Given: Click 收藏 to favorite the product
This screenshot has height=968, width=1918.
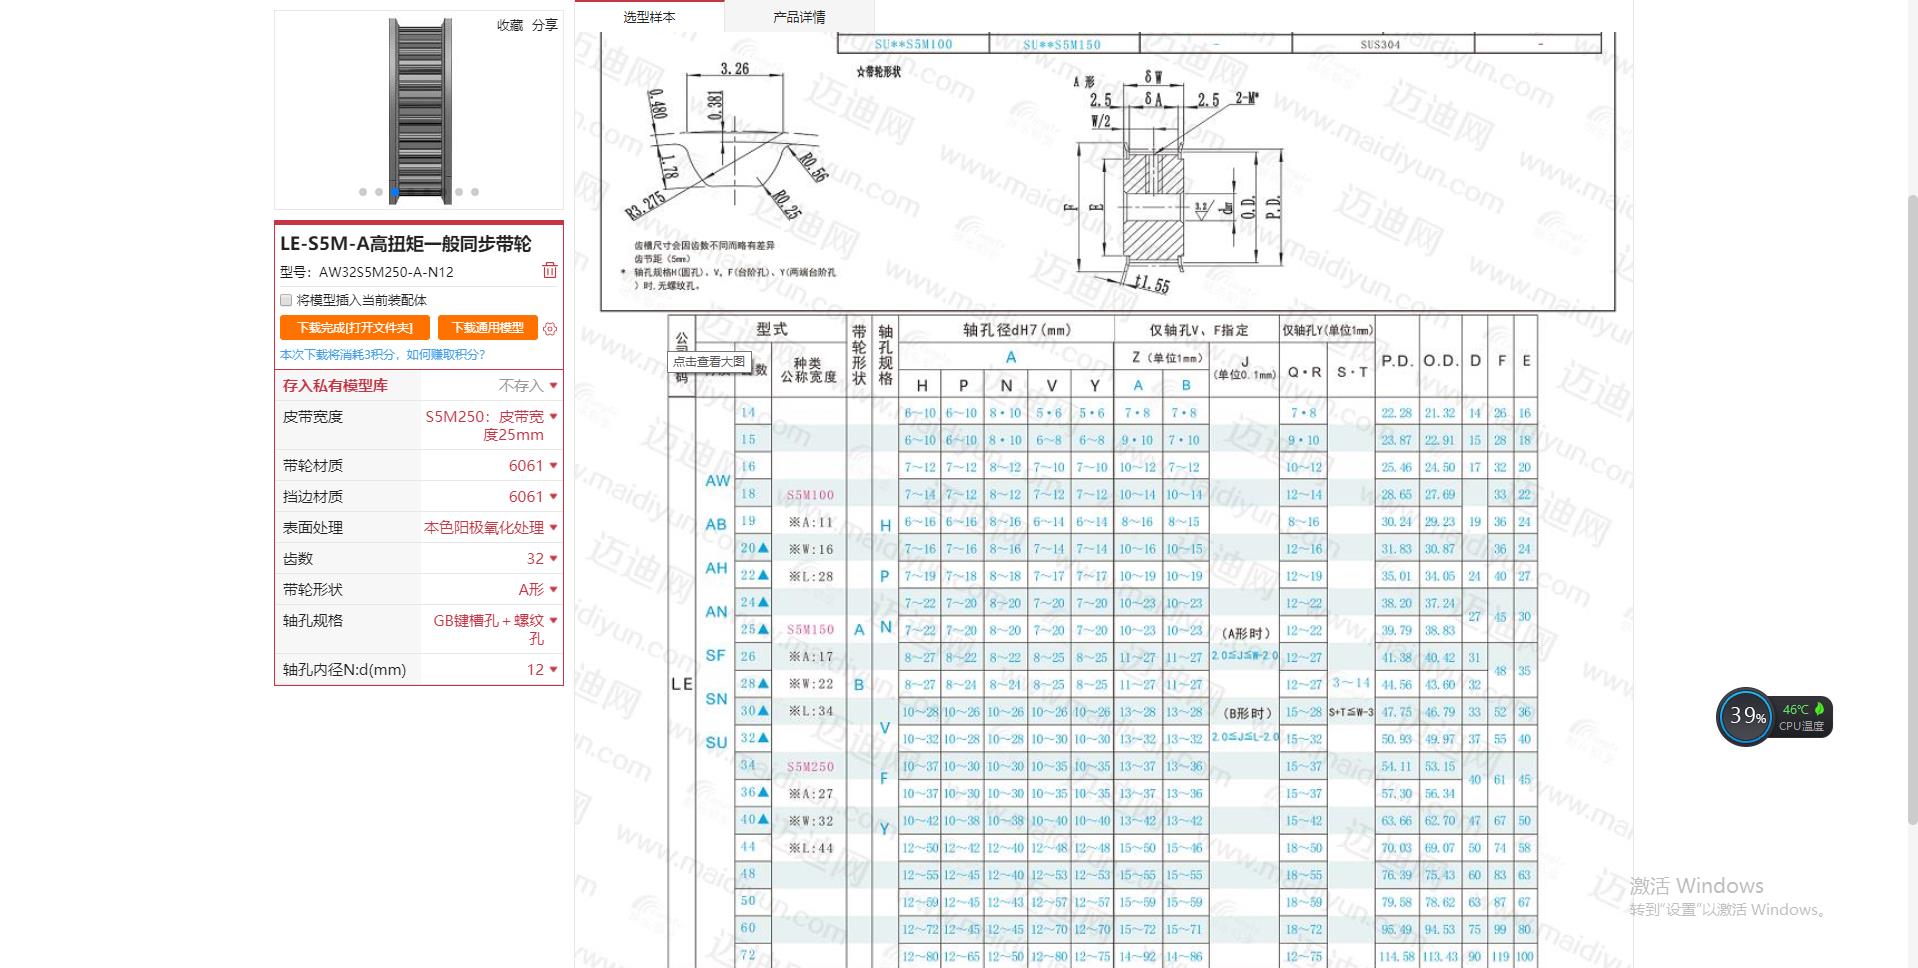Looking at the screenshot, I should 510,25.
